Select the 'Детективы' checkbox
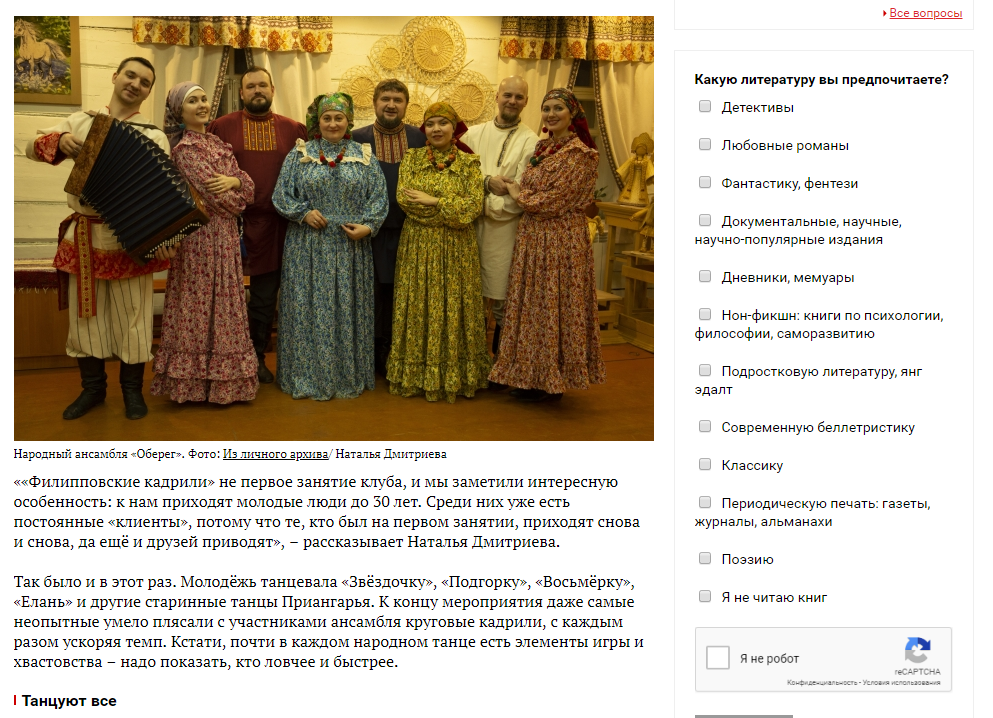The height and width of the screenshot is (718, 993). pyautogui.click(x=705, y=106)
